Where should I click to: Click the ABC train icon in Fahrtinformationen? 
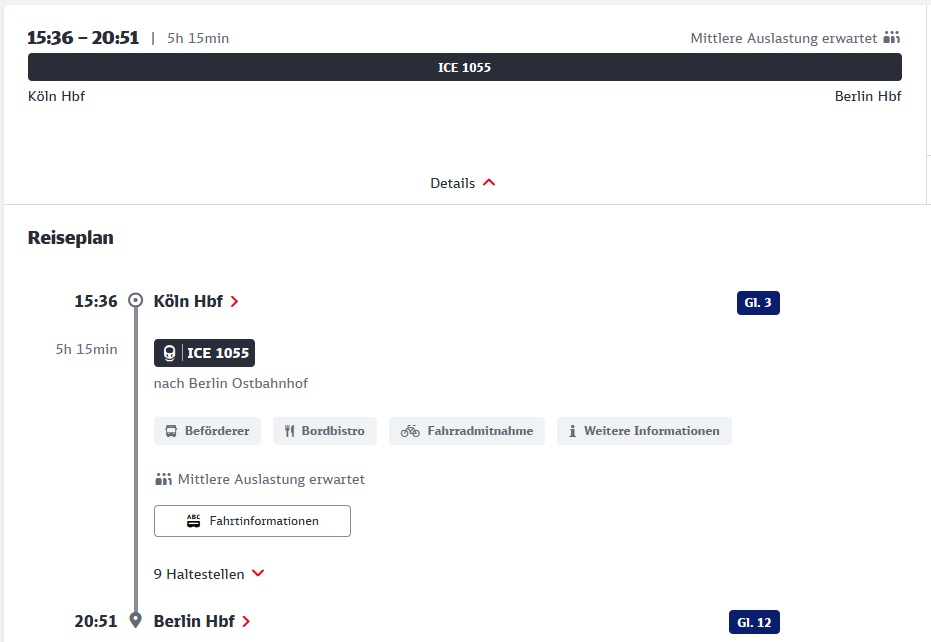[194, 521]
